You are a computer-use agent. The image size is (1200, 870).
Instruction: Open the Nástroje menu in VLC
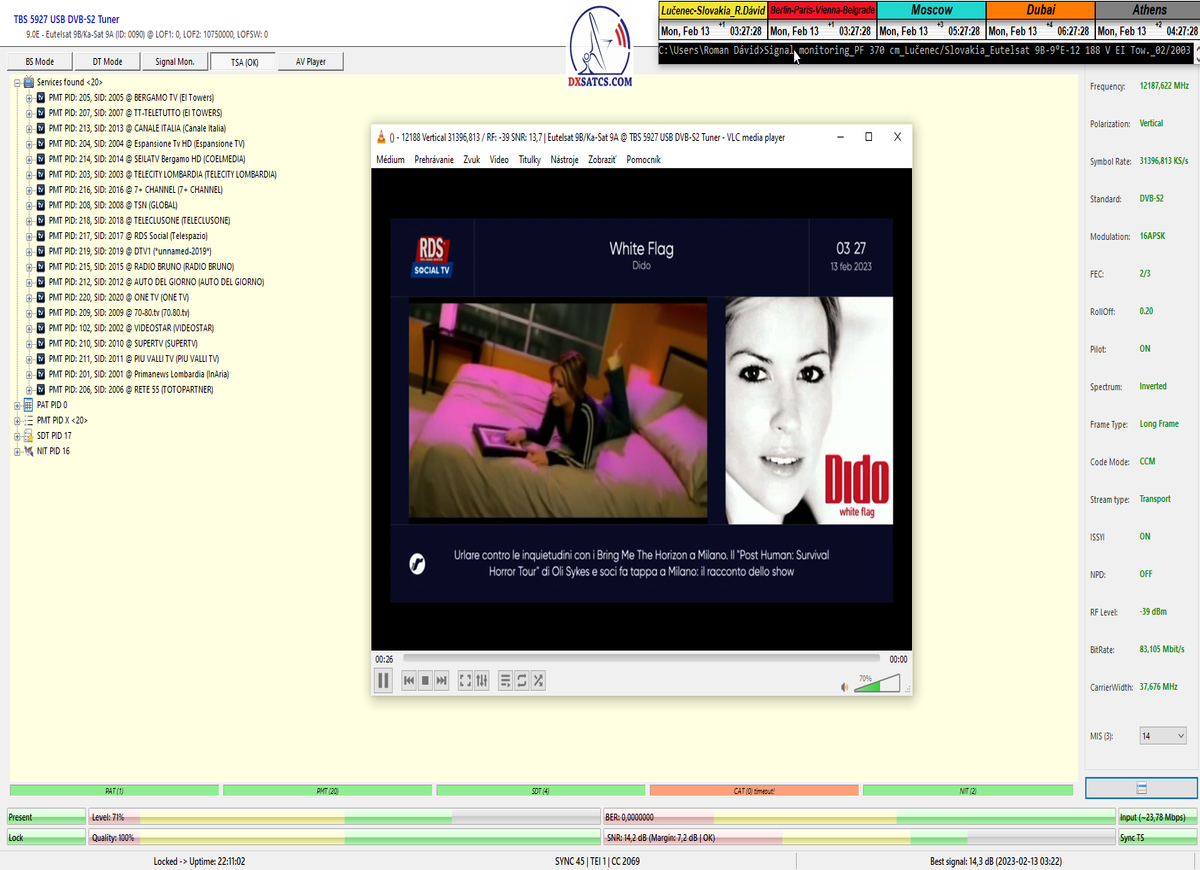(x=564, y=159)
